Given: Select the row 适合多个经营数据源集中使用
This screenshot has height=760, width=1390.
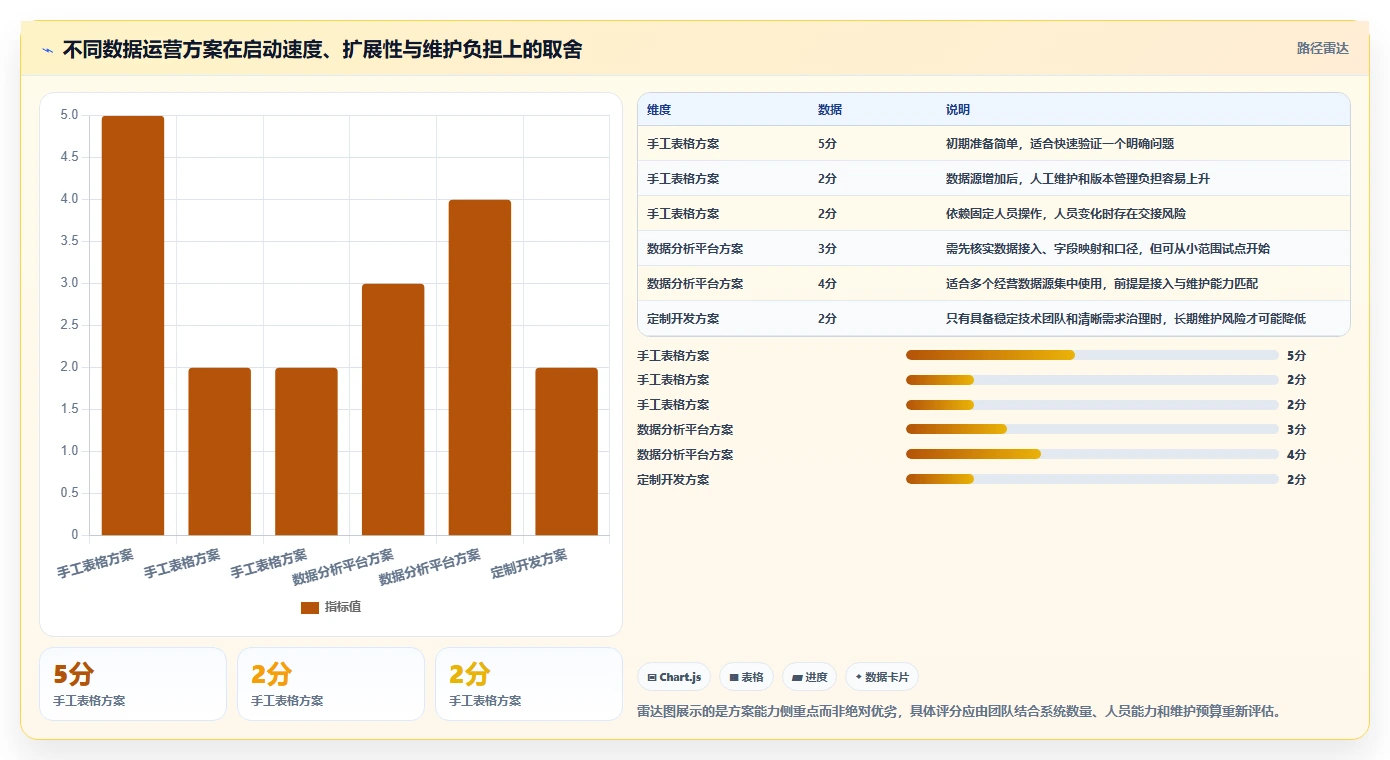Looking at the screenshot, I should pyautogui.click(x=994, y=283).
